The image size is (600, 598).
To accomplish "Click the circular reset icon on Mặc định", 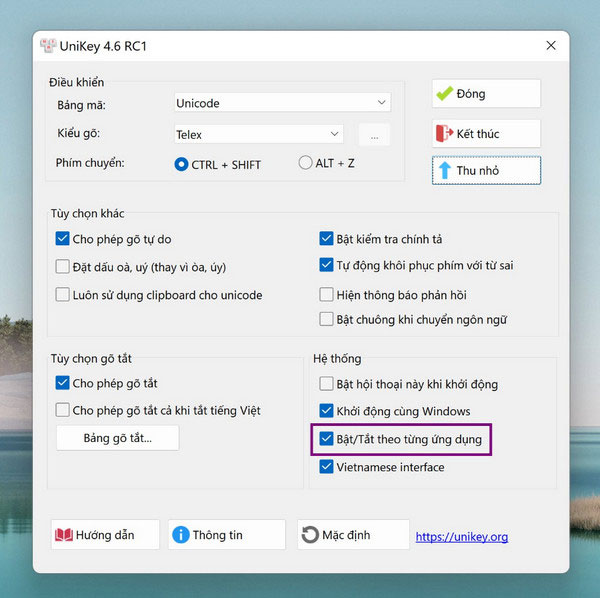I will pos(310,534).
